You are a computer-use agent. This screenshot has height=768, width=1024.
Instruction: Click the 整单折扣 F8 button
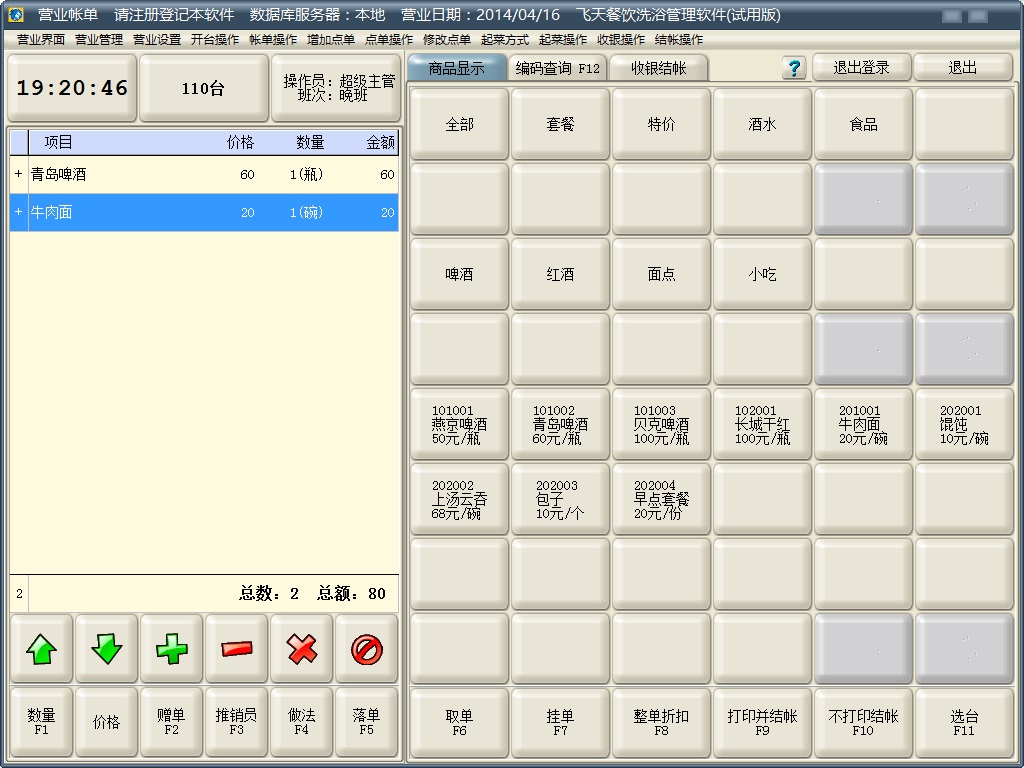click(x=661, y=722)
